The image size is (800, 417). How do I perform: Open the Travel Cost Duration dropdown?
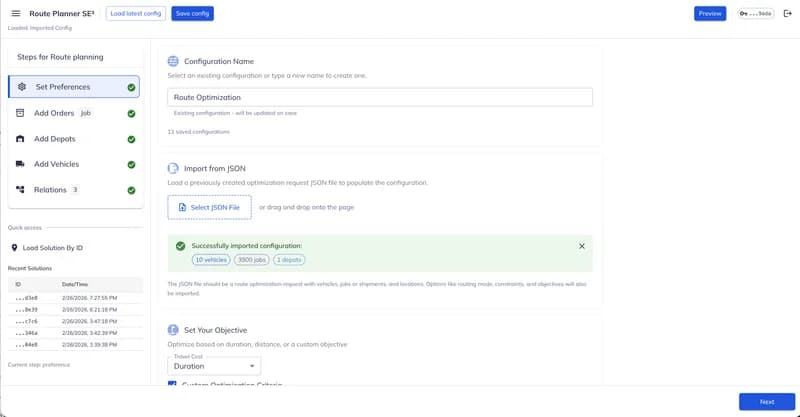click(x=213, y=366)
